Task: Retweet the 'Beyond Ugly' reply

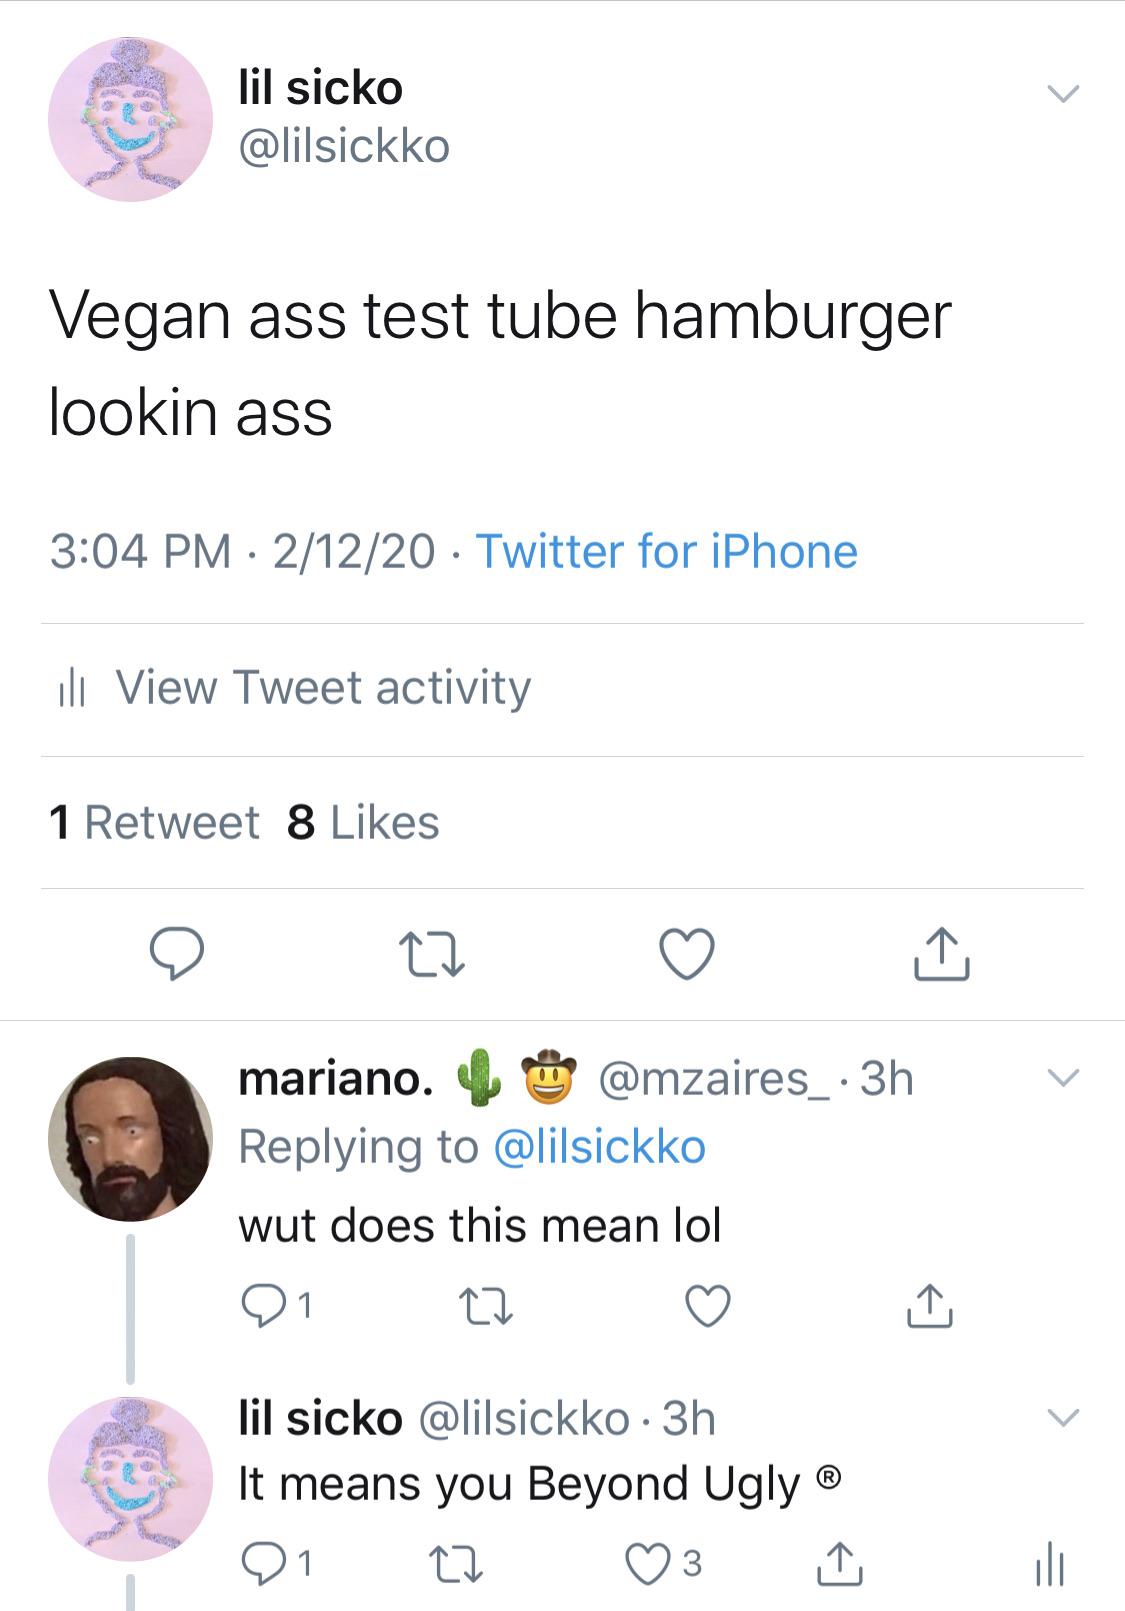Action: (459, 1562)
